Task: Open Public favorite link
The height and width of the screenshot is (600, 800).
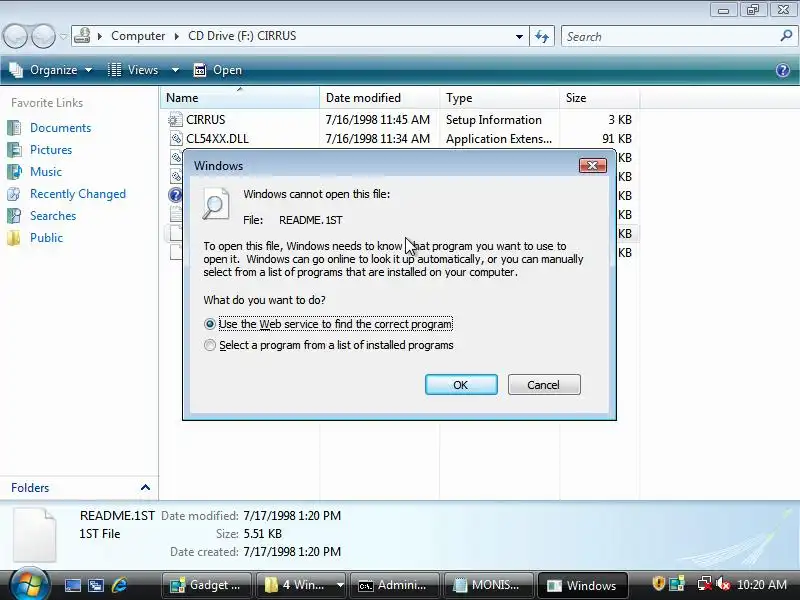Action: point(46,238)
